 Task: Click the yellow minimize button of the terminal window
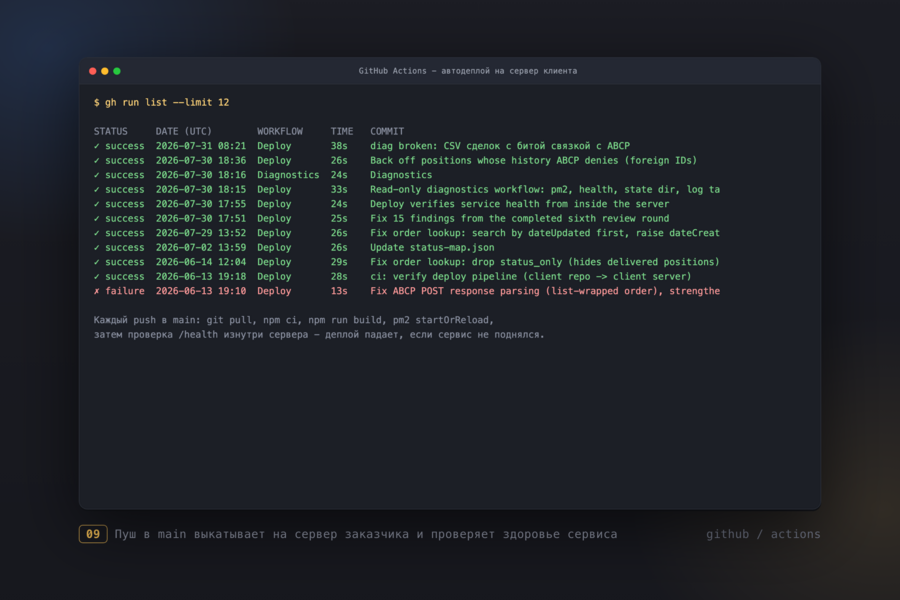(x=104, y=71)
